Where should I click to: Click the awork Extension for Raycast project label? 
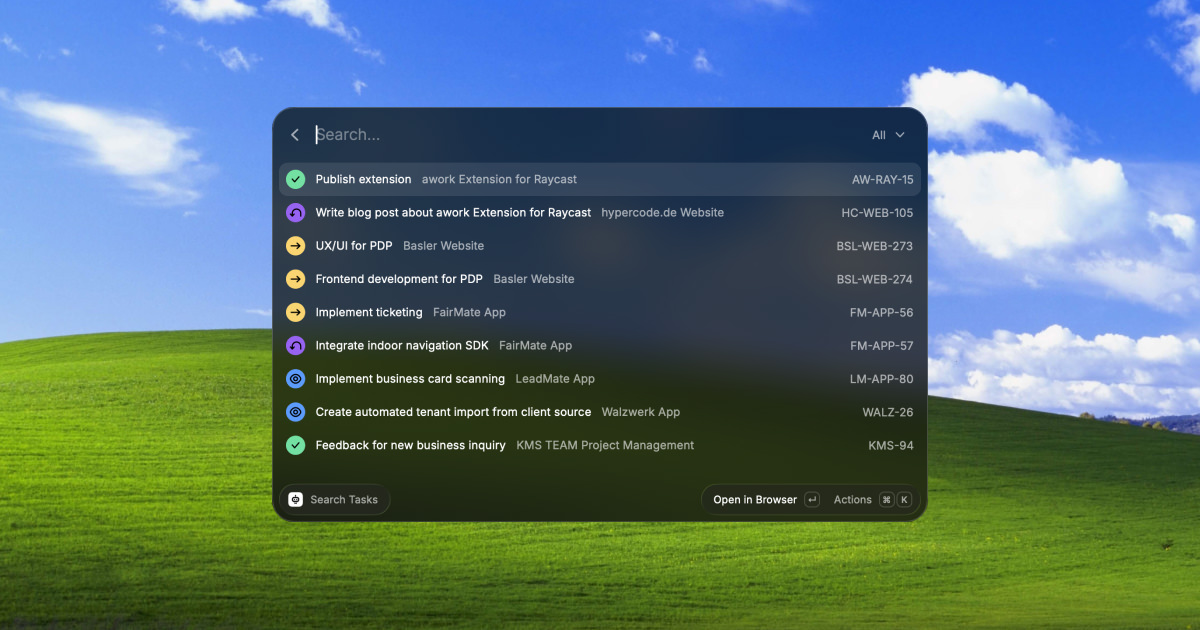pos(499,179)
